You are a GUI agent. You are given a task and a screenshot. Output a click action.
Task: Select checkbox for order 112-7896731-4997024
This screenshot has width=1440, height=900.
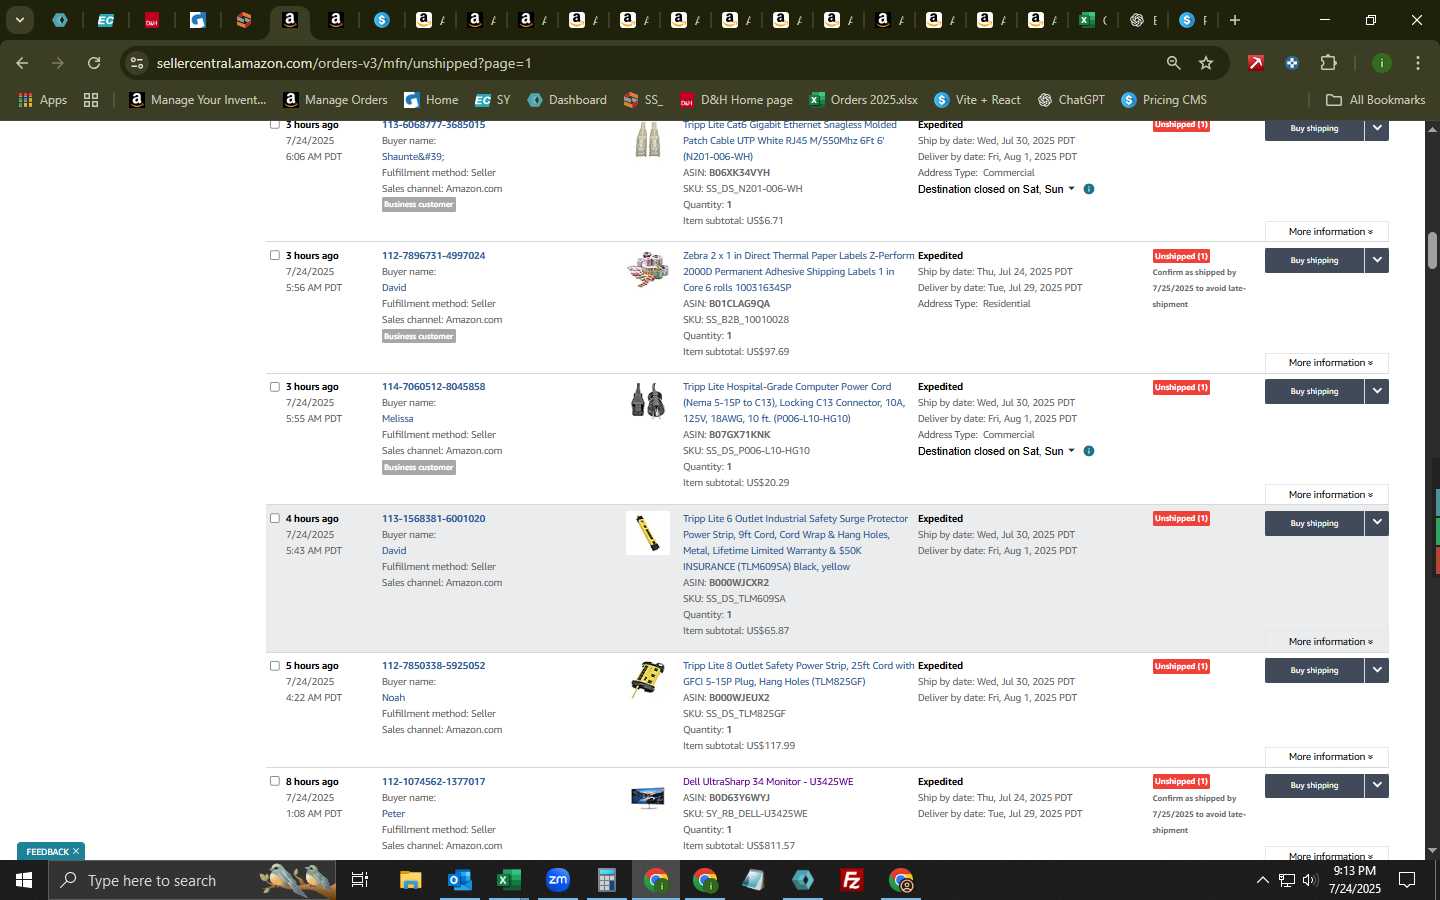point(274,255)
